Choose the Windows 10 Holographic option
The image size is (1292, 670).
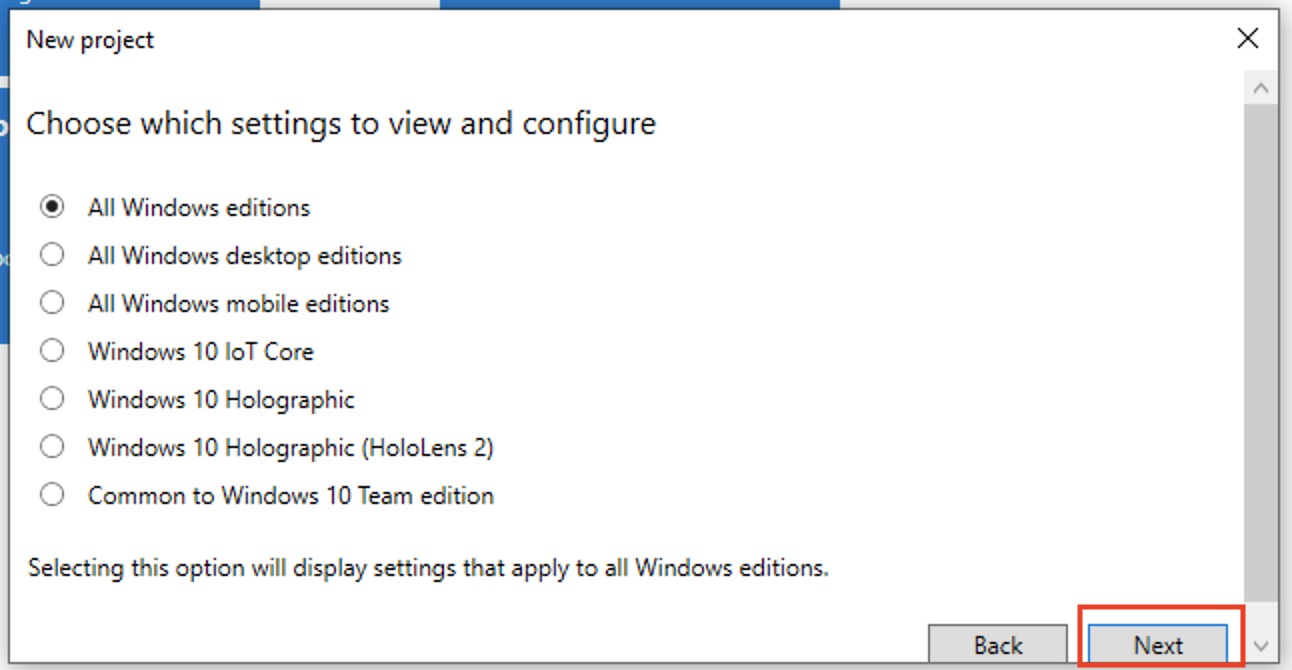[52, 399]
